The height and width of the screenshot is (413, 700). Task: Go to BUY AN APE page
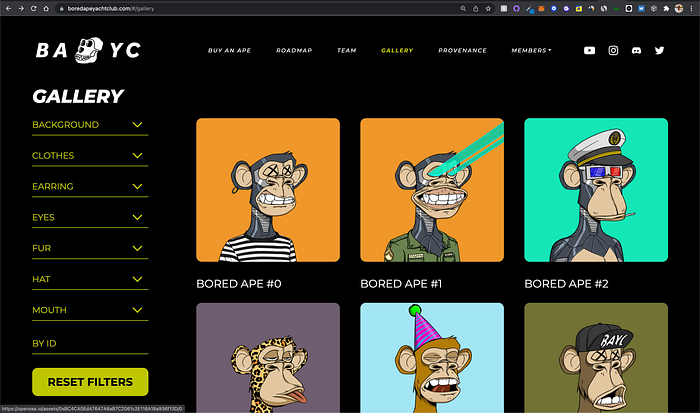229,50
